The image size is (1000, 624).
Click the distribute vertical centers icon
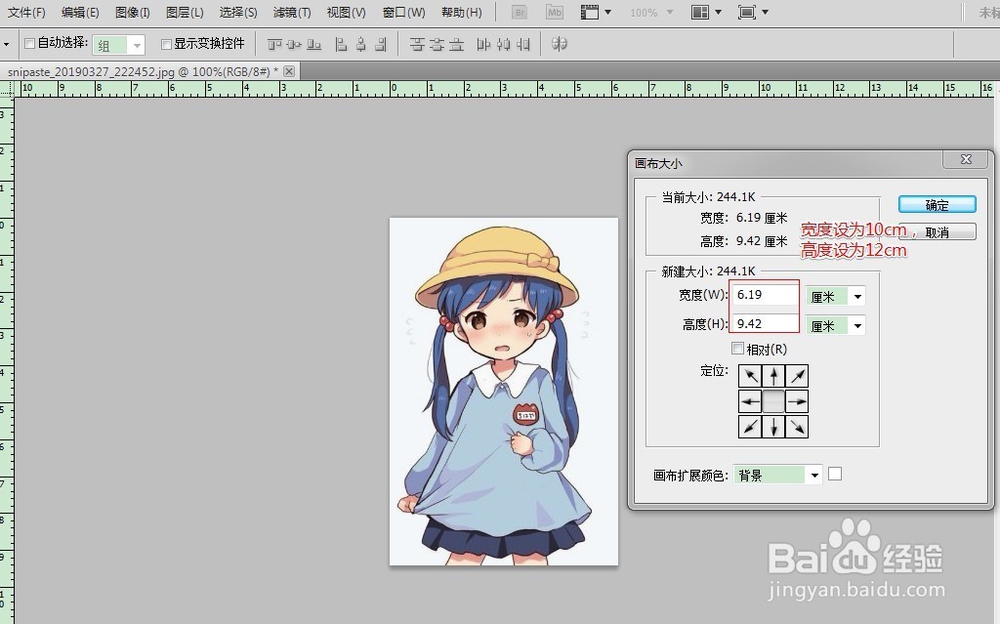point(437,44)
